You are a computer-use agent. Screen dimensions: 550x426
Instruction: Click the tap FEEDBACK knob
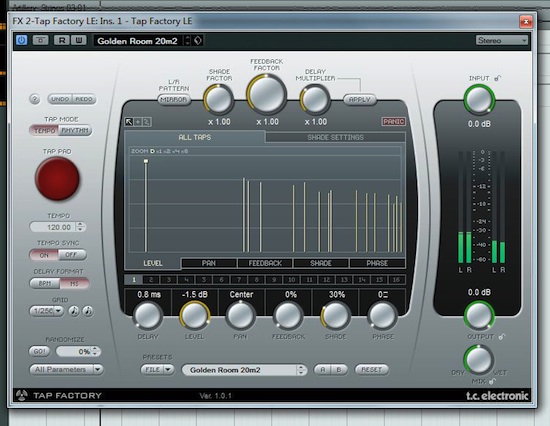[288, 315]
